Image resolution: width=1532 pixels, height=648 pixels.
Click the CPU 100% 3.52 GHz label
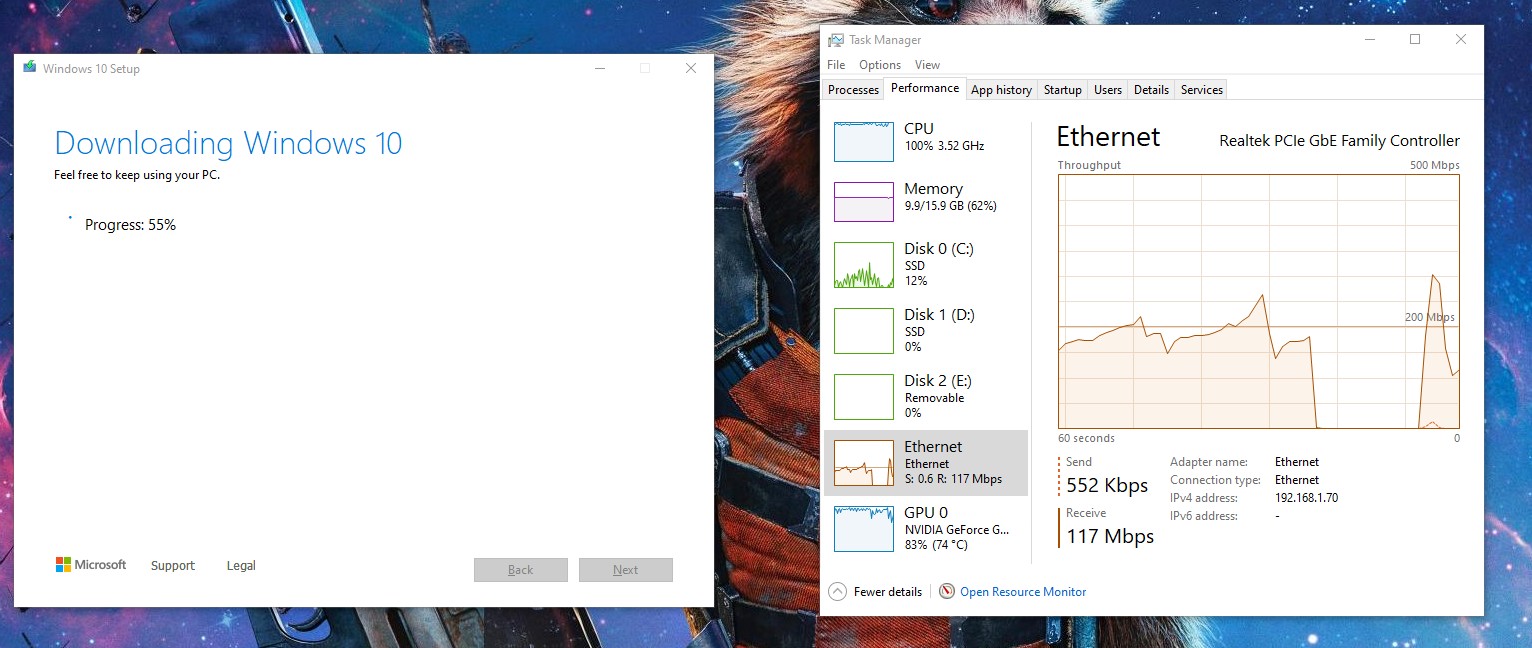(944, 146)
